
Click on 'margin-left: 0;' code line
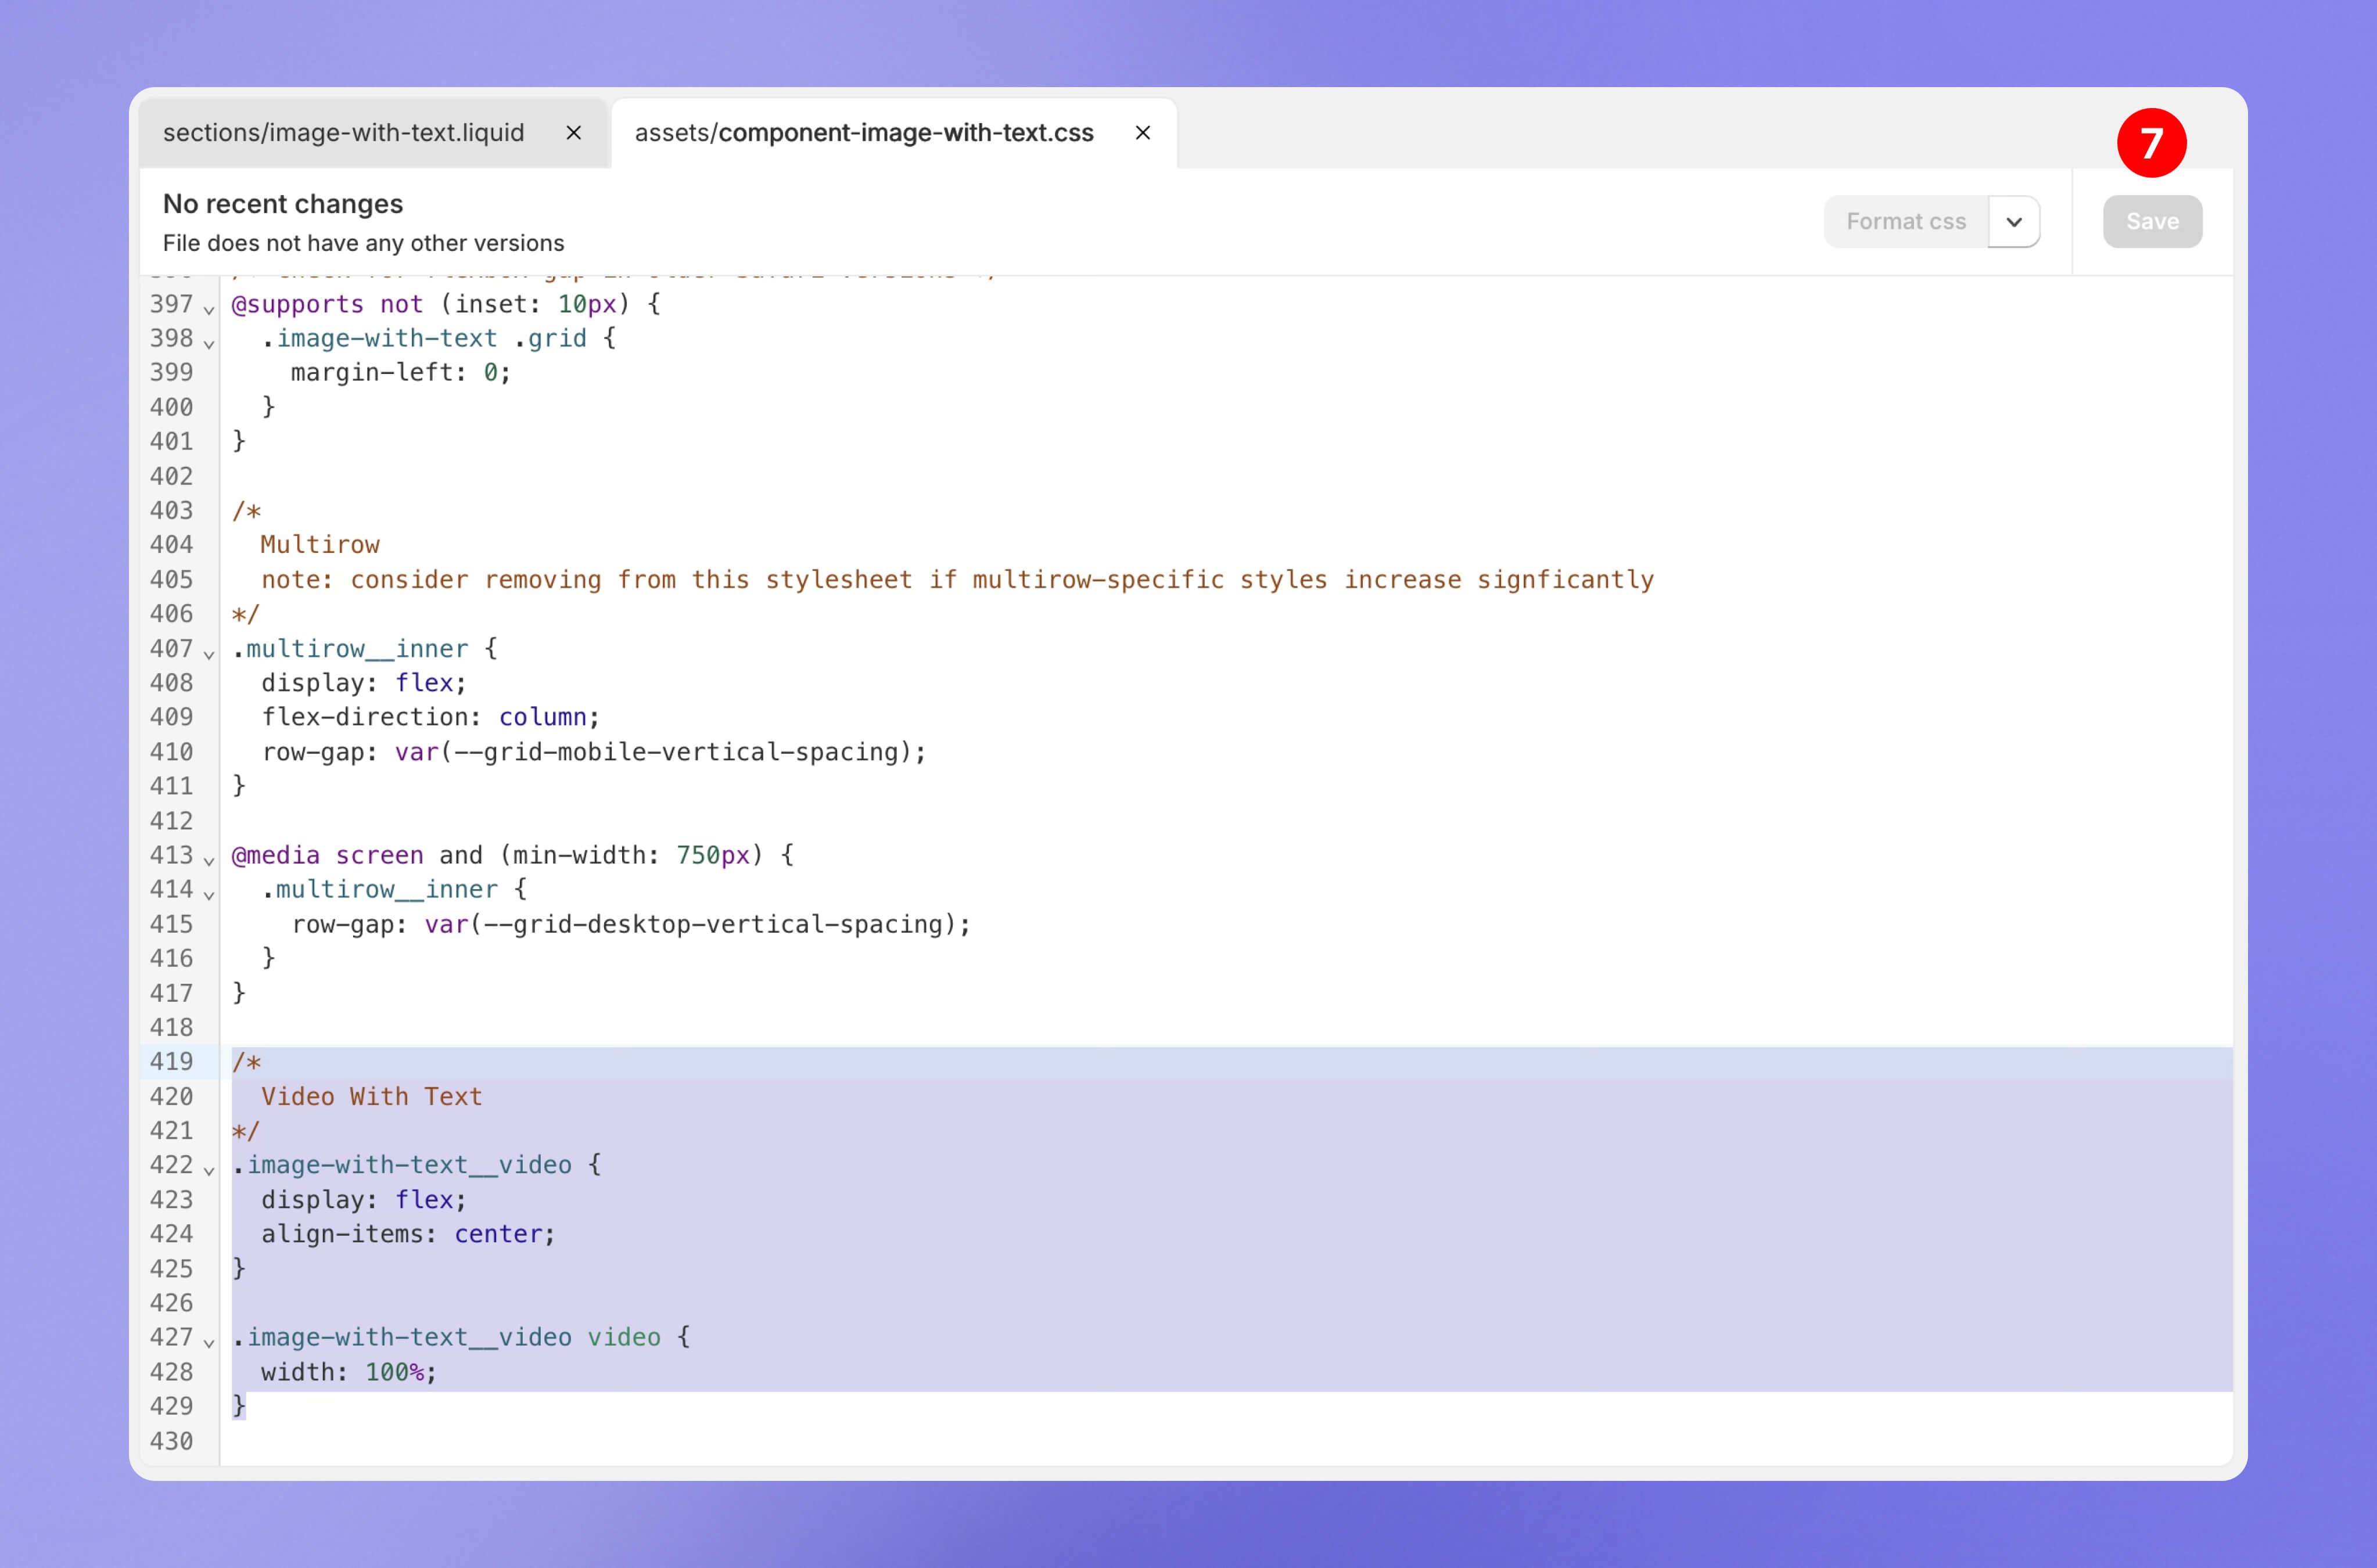[x=400, y=372]
